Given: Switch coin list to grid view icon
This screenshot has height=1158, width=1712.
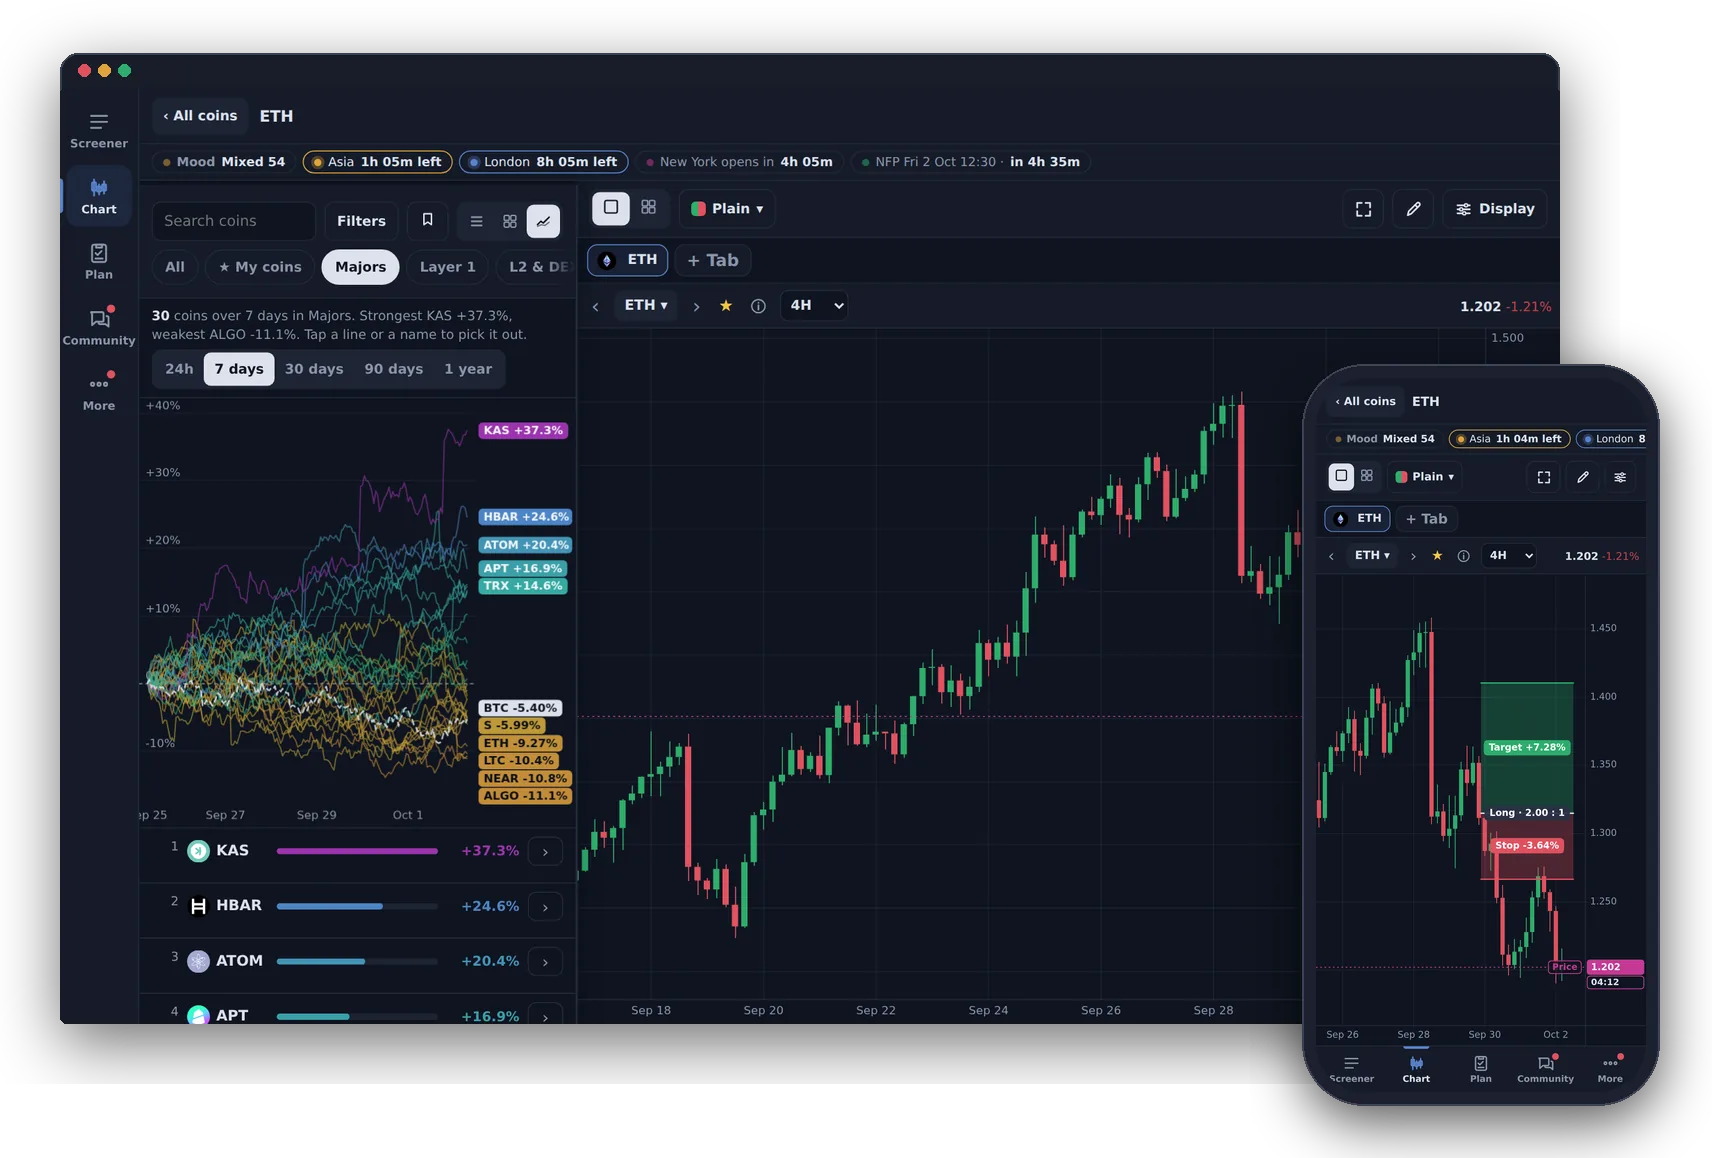Looking at the screenshot, I should [510, 221].
